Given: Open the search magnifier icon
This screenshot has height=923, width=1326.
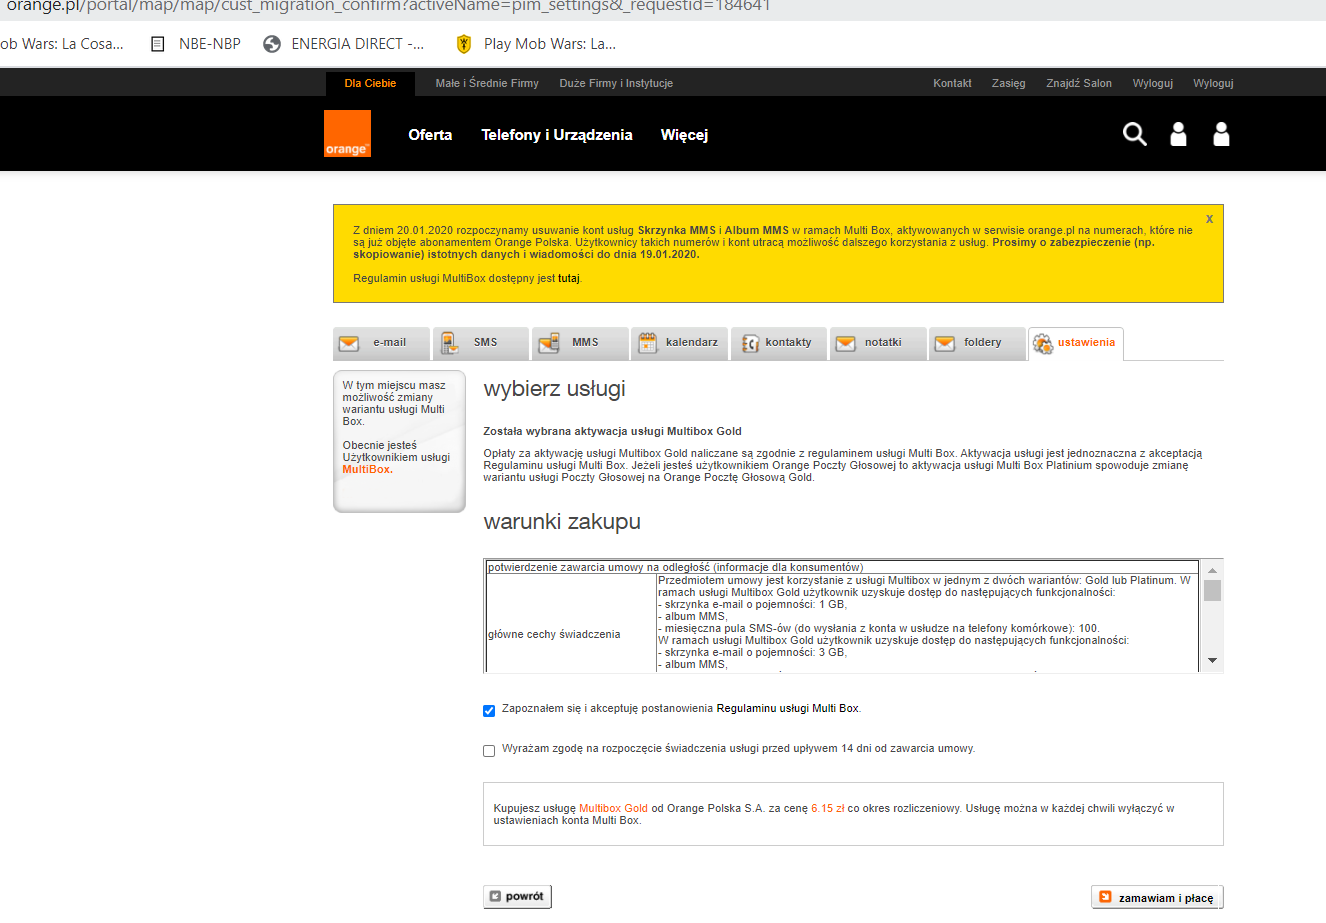Looking at the screenshot, I should click(x=1134, y=134).
